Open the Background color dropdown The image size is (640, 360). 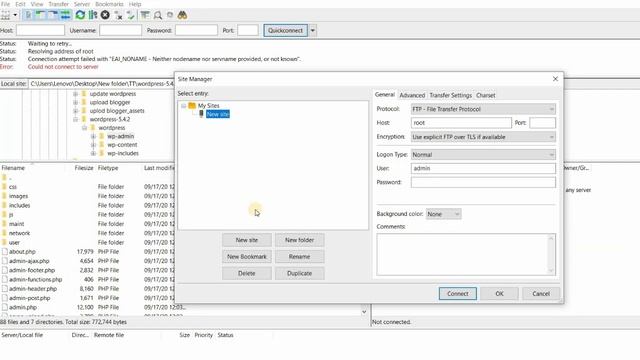coord(443,214)
